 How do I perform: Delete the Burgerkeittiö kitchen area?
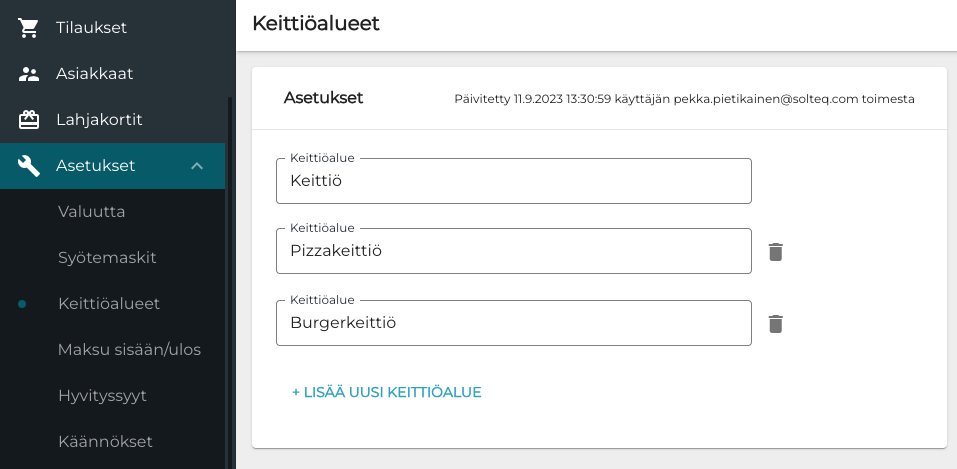(x=775, y=324)
